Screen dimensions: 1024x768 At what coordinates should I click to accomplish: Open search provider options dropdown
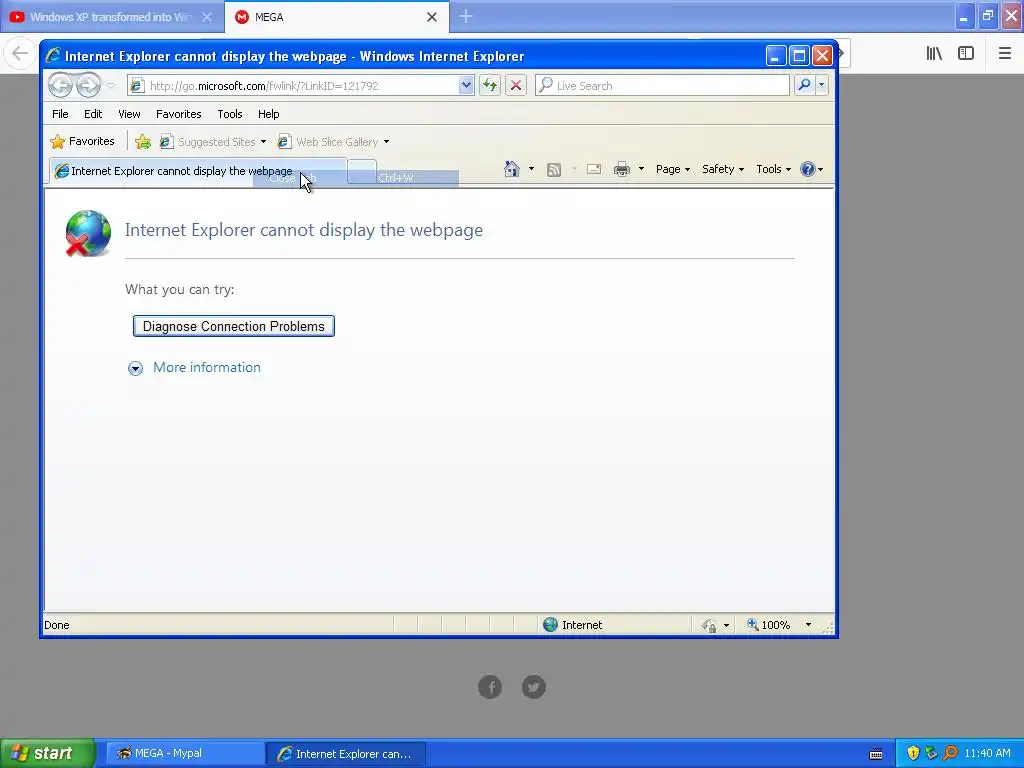[x=822, y=86]
